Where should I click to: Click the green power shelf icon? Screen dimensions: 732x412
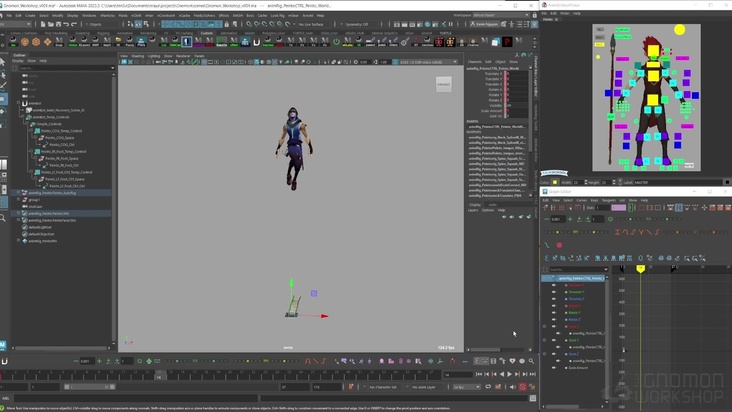(336, 42)
